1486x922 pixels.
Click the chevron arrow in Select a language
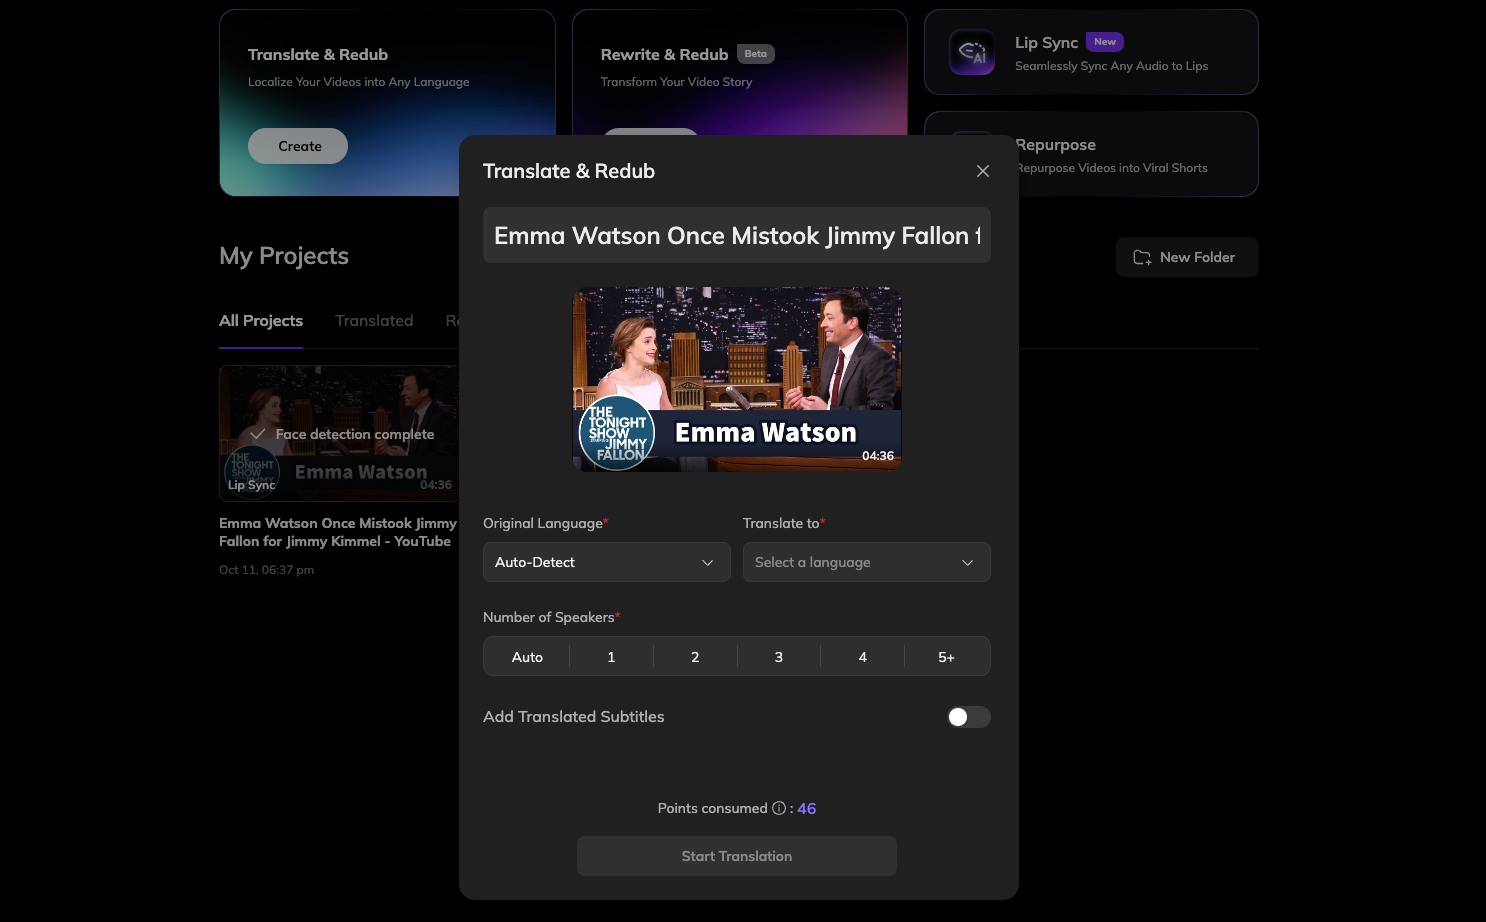click(967, 563)
